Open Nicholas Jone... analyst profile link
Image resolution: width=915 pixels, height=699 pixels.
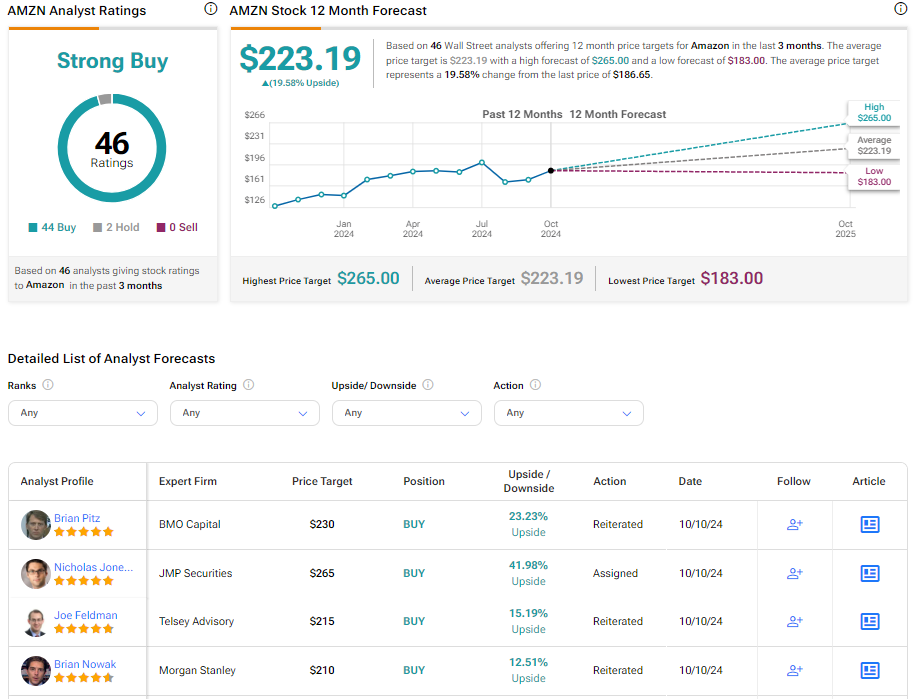(93, 567)
